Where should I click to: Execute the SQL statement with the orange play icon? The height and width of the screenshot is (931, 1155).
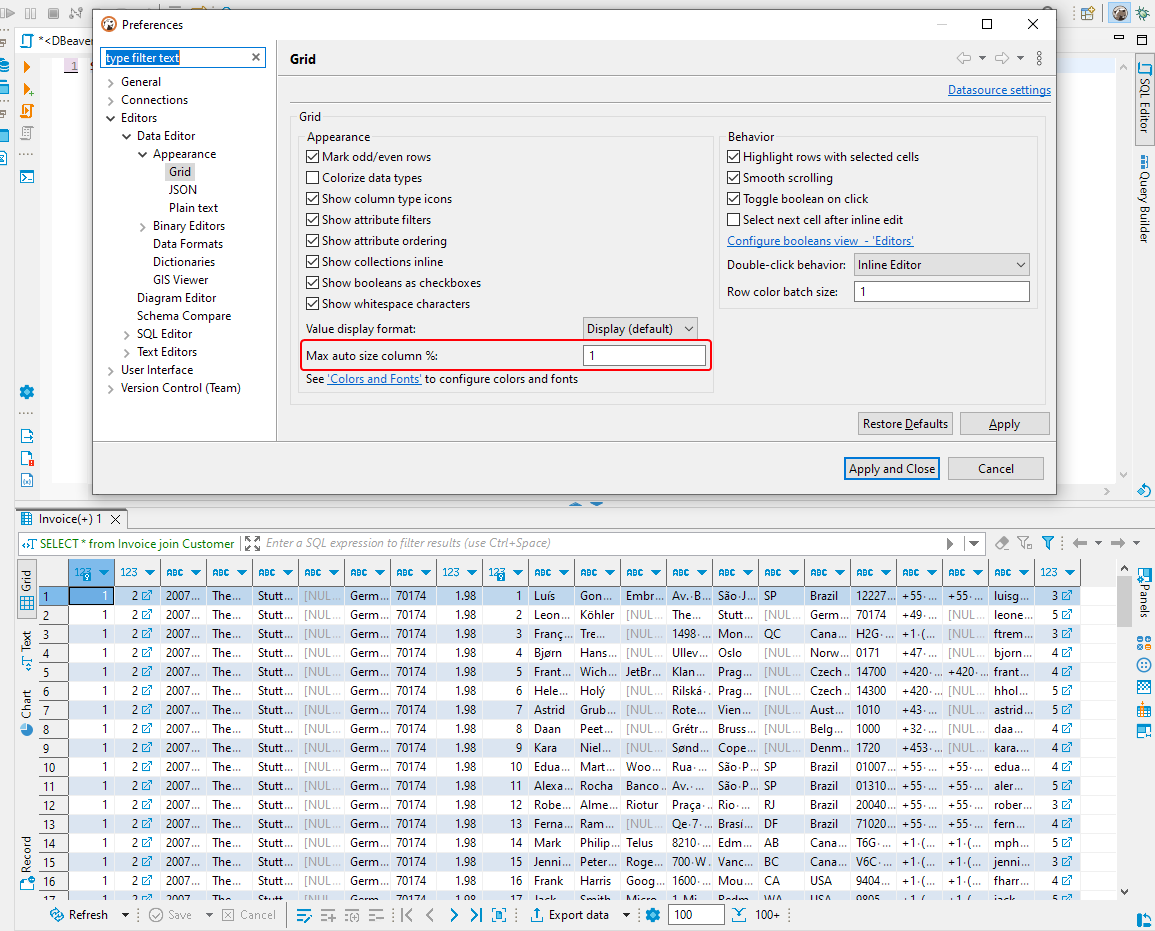click(27, 68)
